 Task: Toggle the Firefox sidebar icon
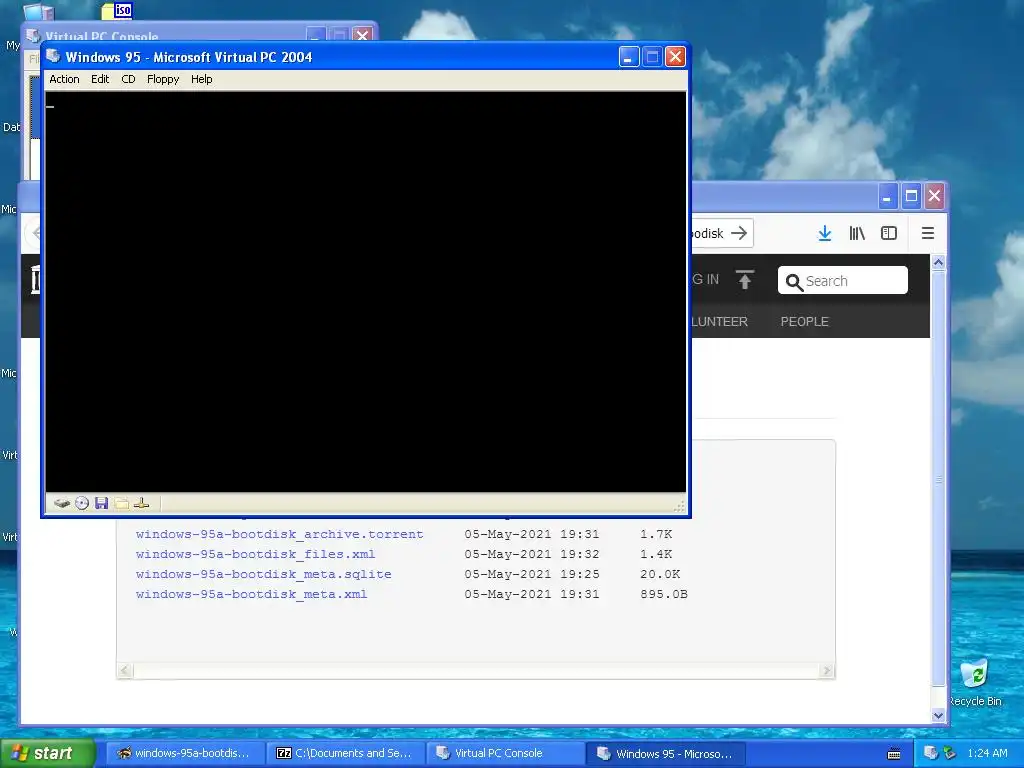(x=889, y=233)
